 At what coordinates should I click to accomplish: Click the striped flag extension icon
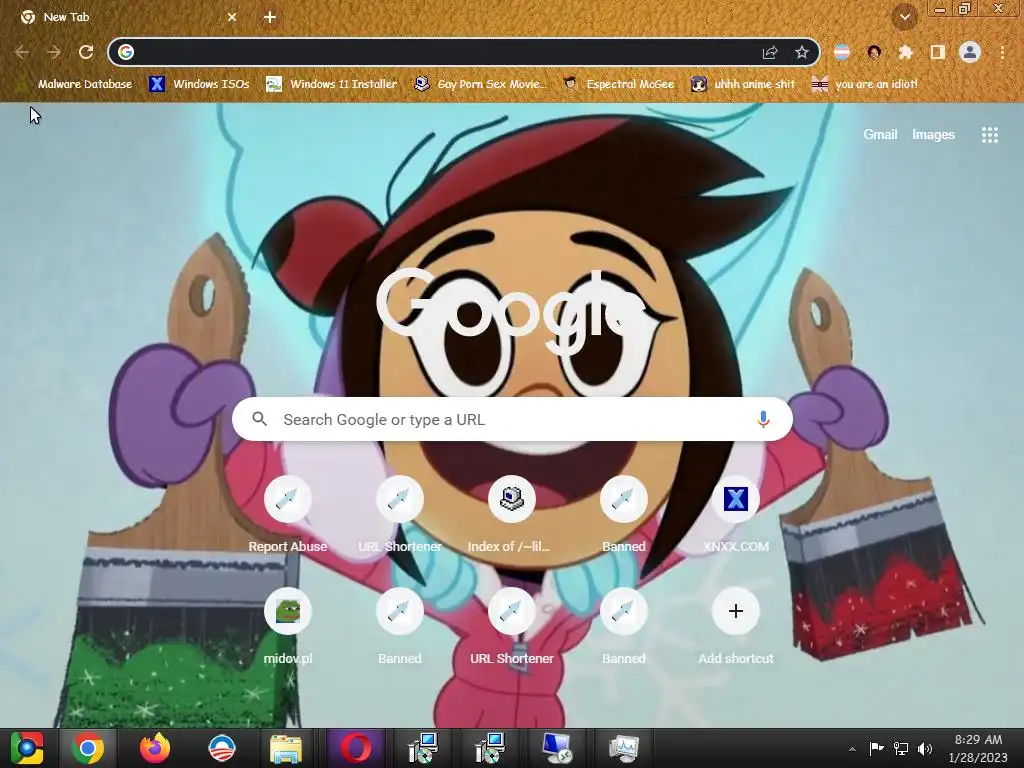(x=842, y=52)
